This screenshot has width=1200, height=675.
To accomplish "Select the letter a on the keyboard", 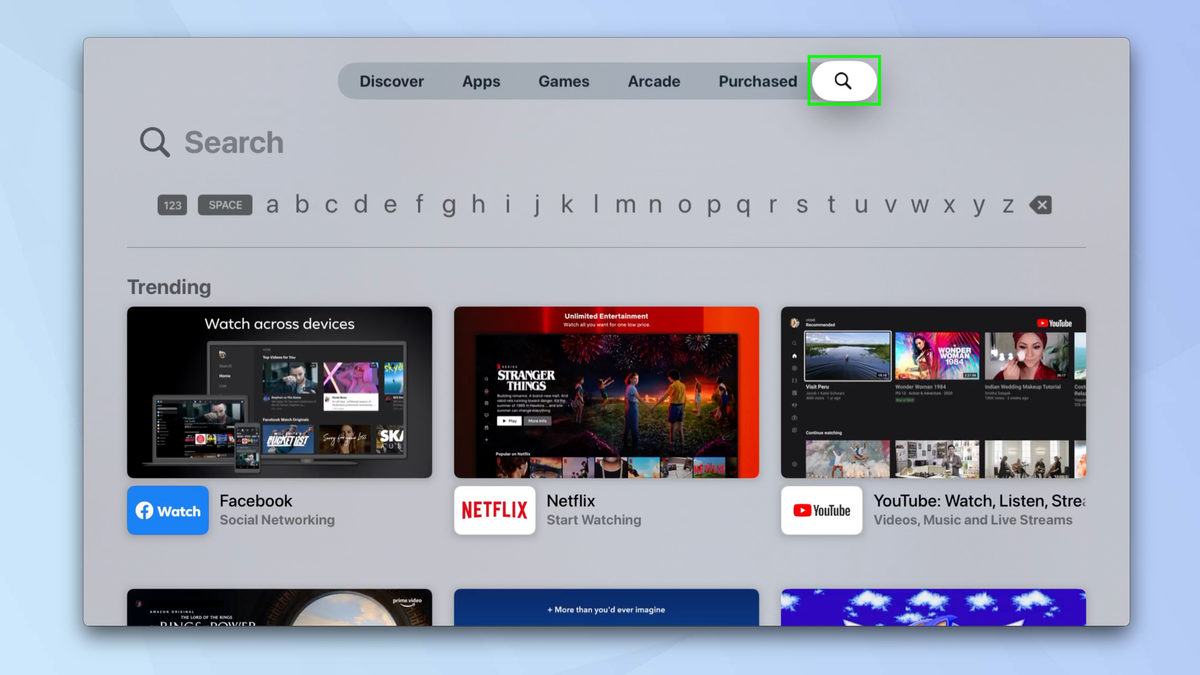I will (x=272, y=204).
